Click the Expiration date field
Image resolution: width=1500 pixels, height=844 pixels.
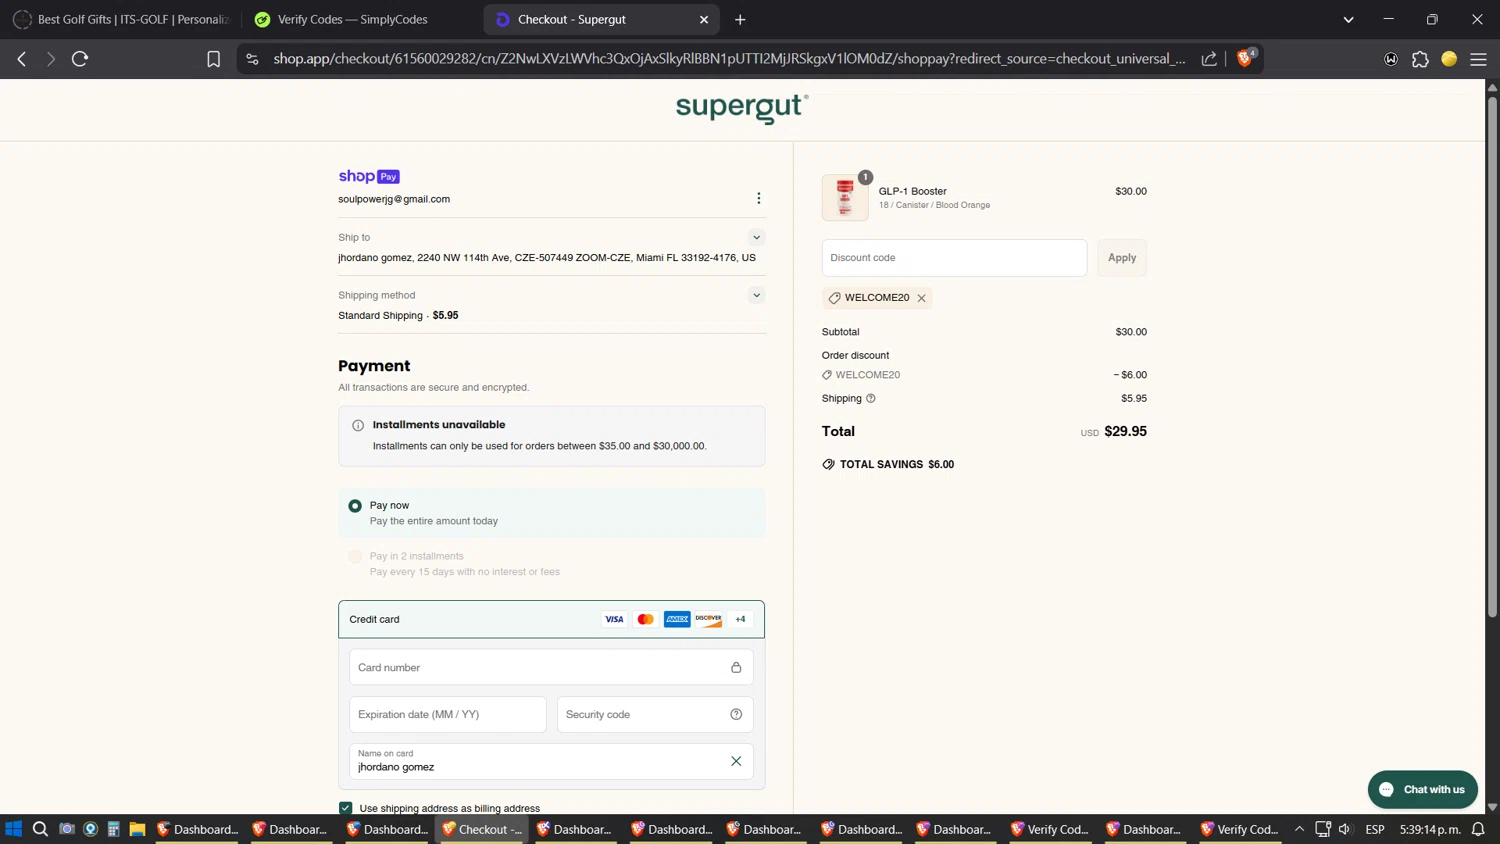[x=448, y=714]
